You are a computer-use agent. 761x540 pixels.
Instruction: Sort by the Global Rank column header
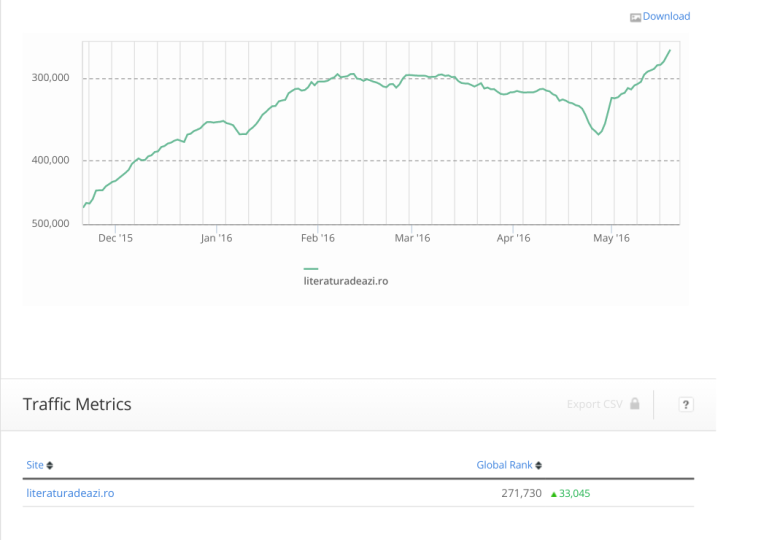coord(504,465)
